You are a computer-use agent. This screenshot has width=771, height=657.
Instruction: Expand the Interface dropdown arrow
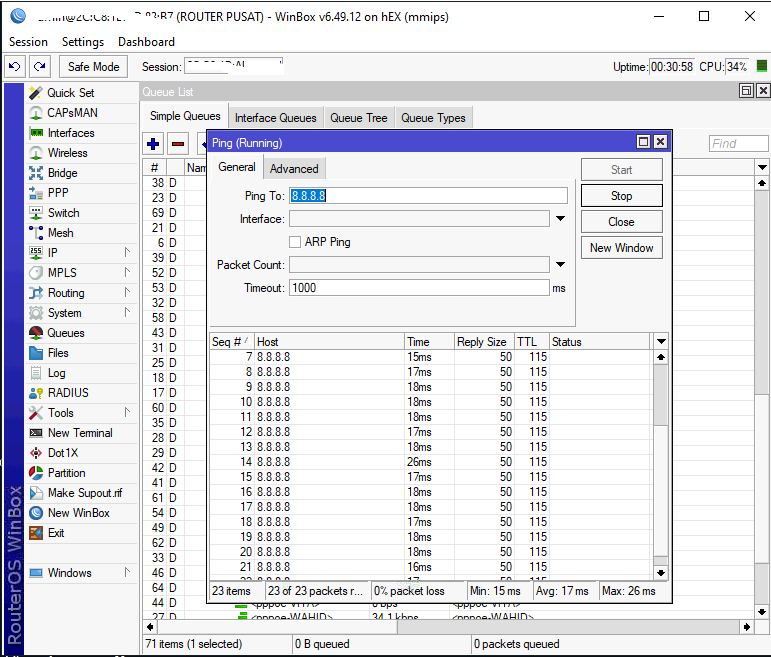pos(561,218)
